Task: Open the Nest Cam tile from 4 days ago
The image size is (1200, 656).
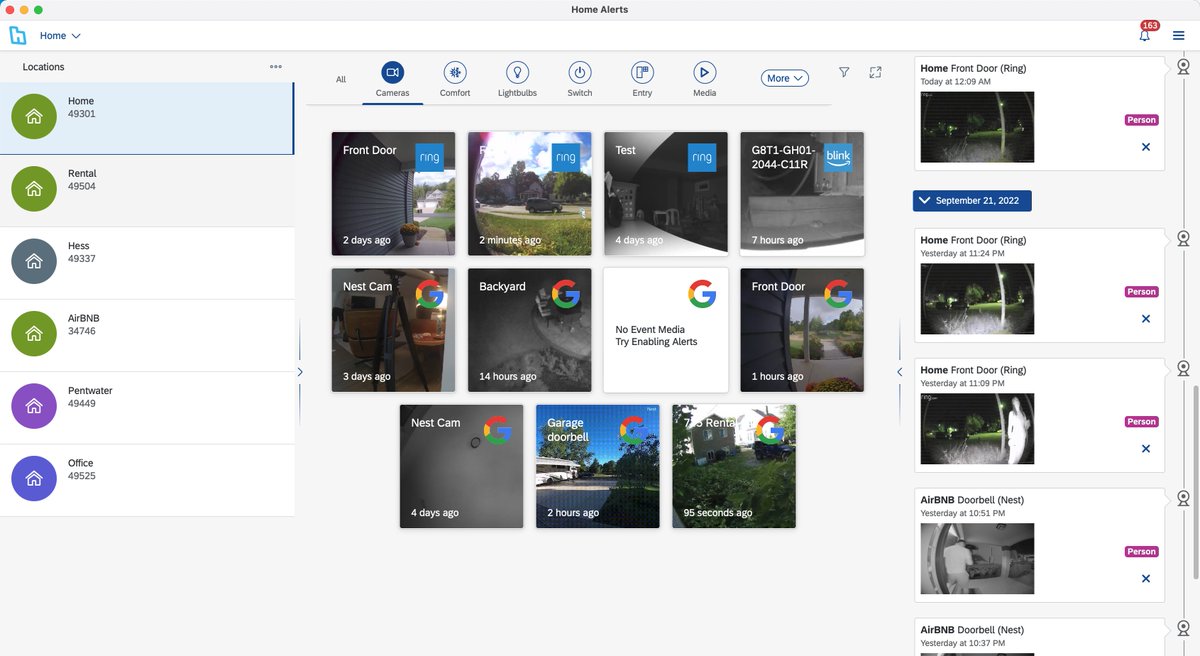Action: point(461,466)
